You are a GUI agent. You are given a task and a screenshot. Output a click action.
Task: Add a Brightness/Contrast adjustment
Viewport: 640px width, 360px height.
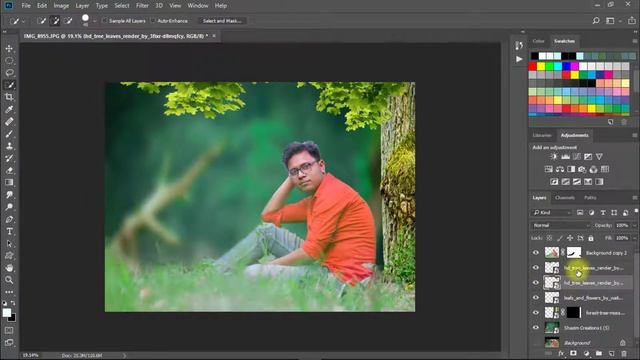tap(554, 157)
